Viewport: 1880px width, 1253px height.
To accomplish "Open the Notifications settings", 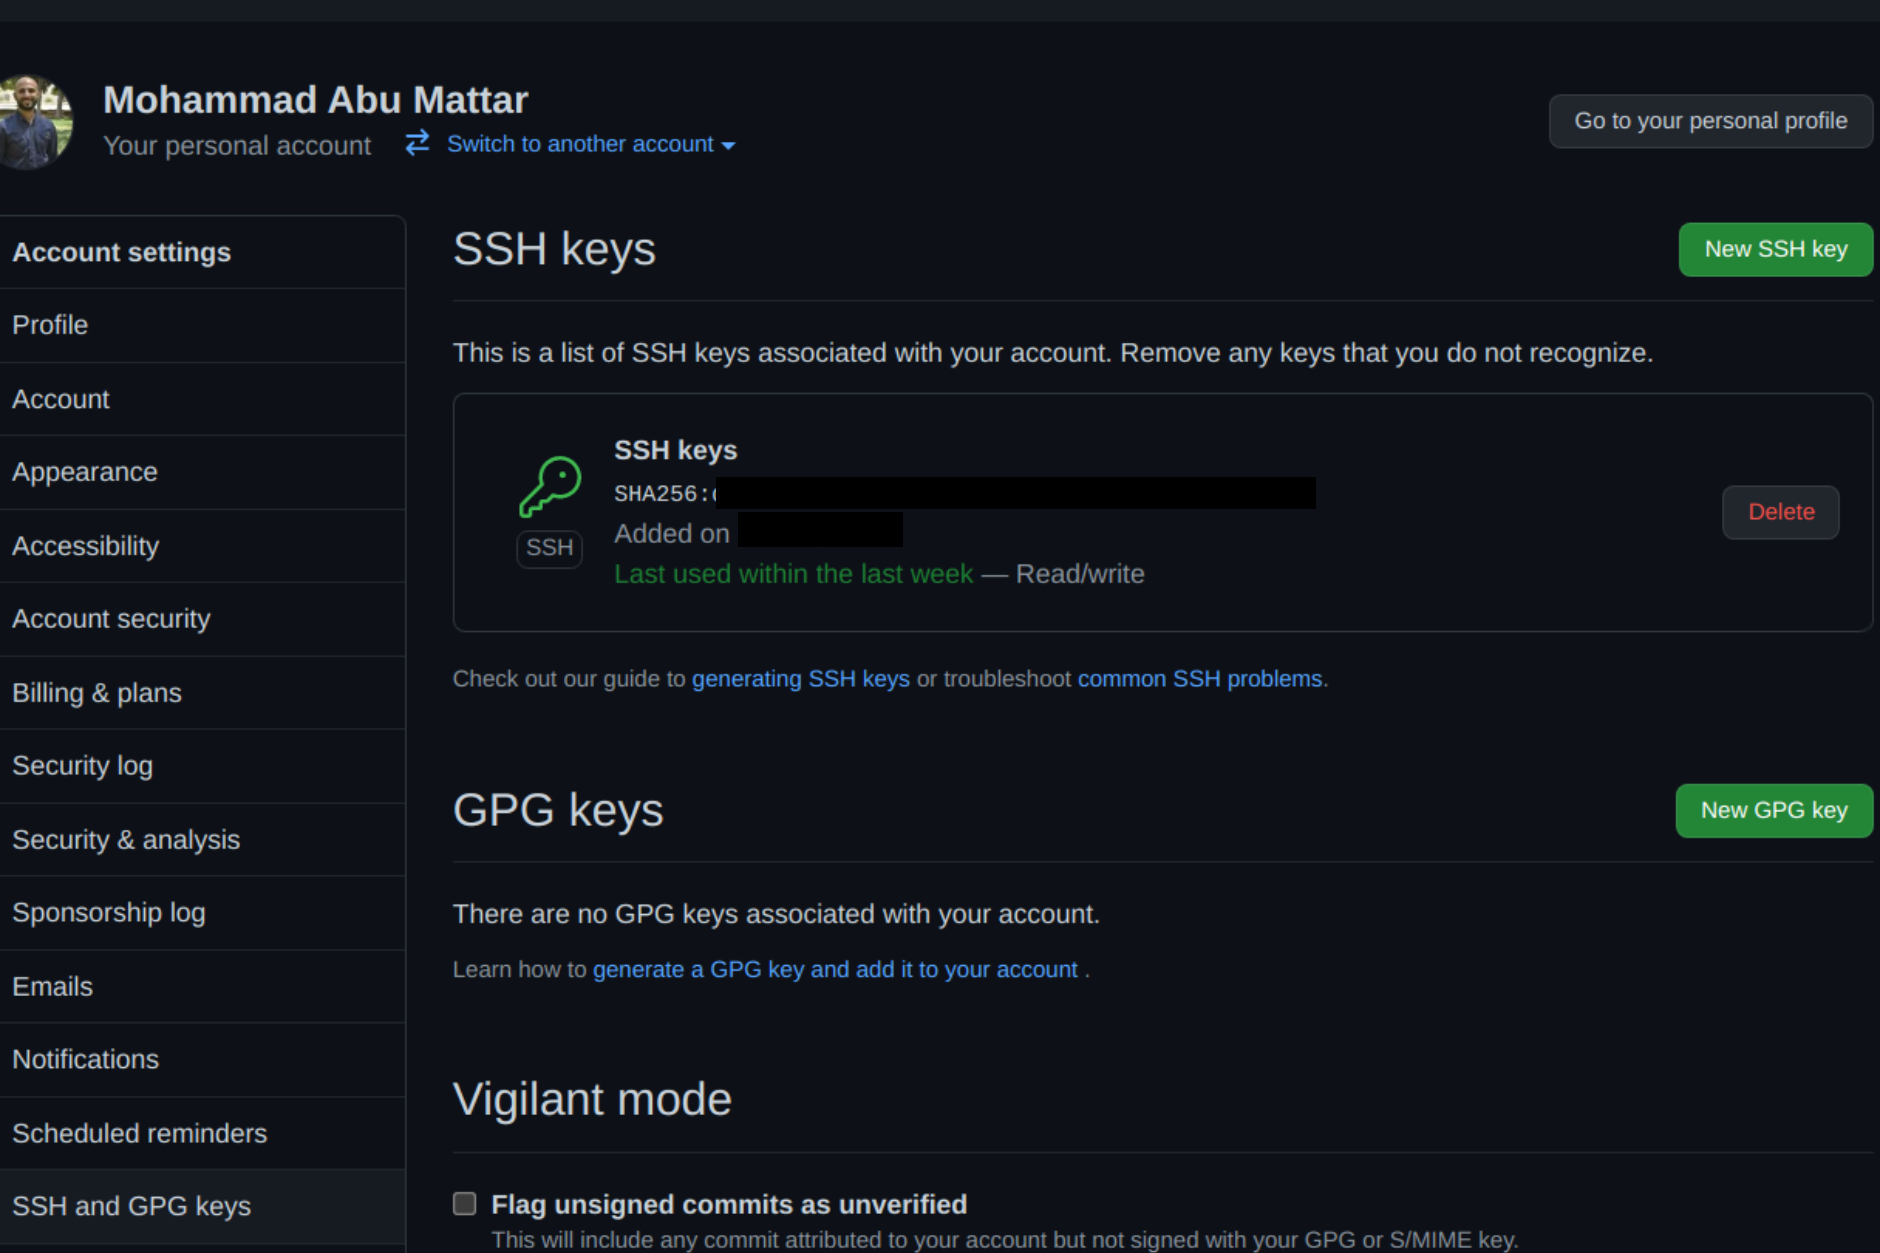I will [85, 1058].
